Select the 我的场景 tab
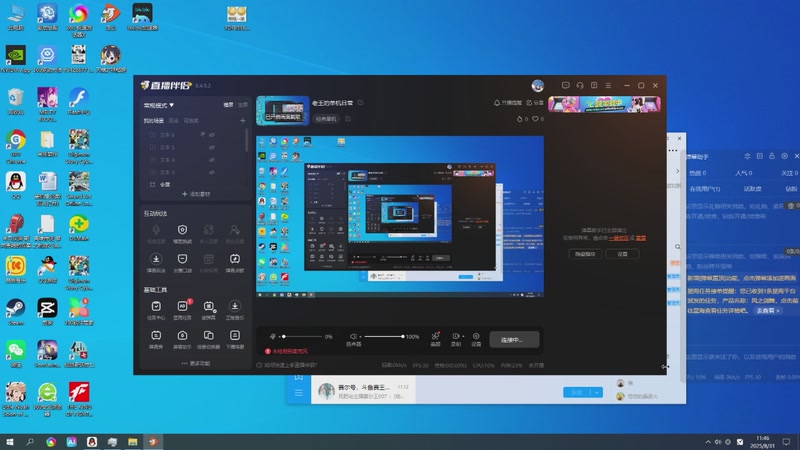This screenshot has width=800, height=450. click(153, 121)
